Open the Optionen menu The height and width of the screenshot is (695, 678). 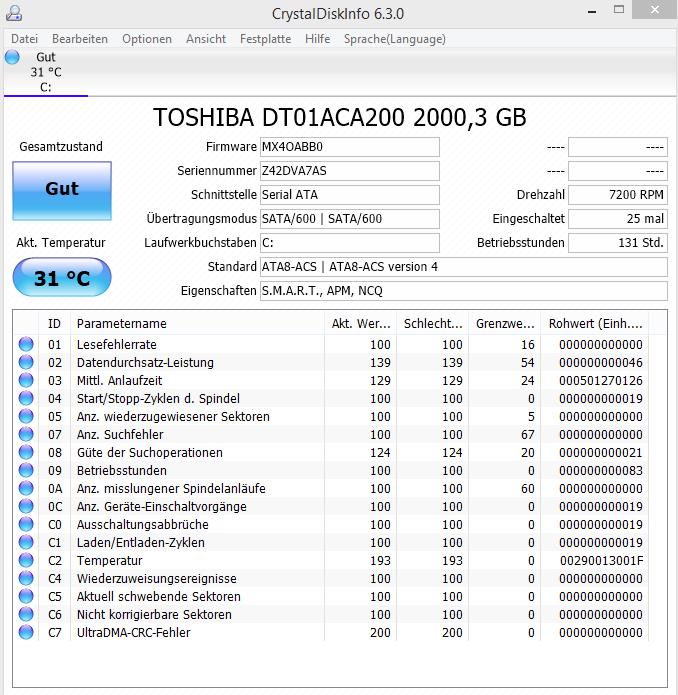click(147, 39)
